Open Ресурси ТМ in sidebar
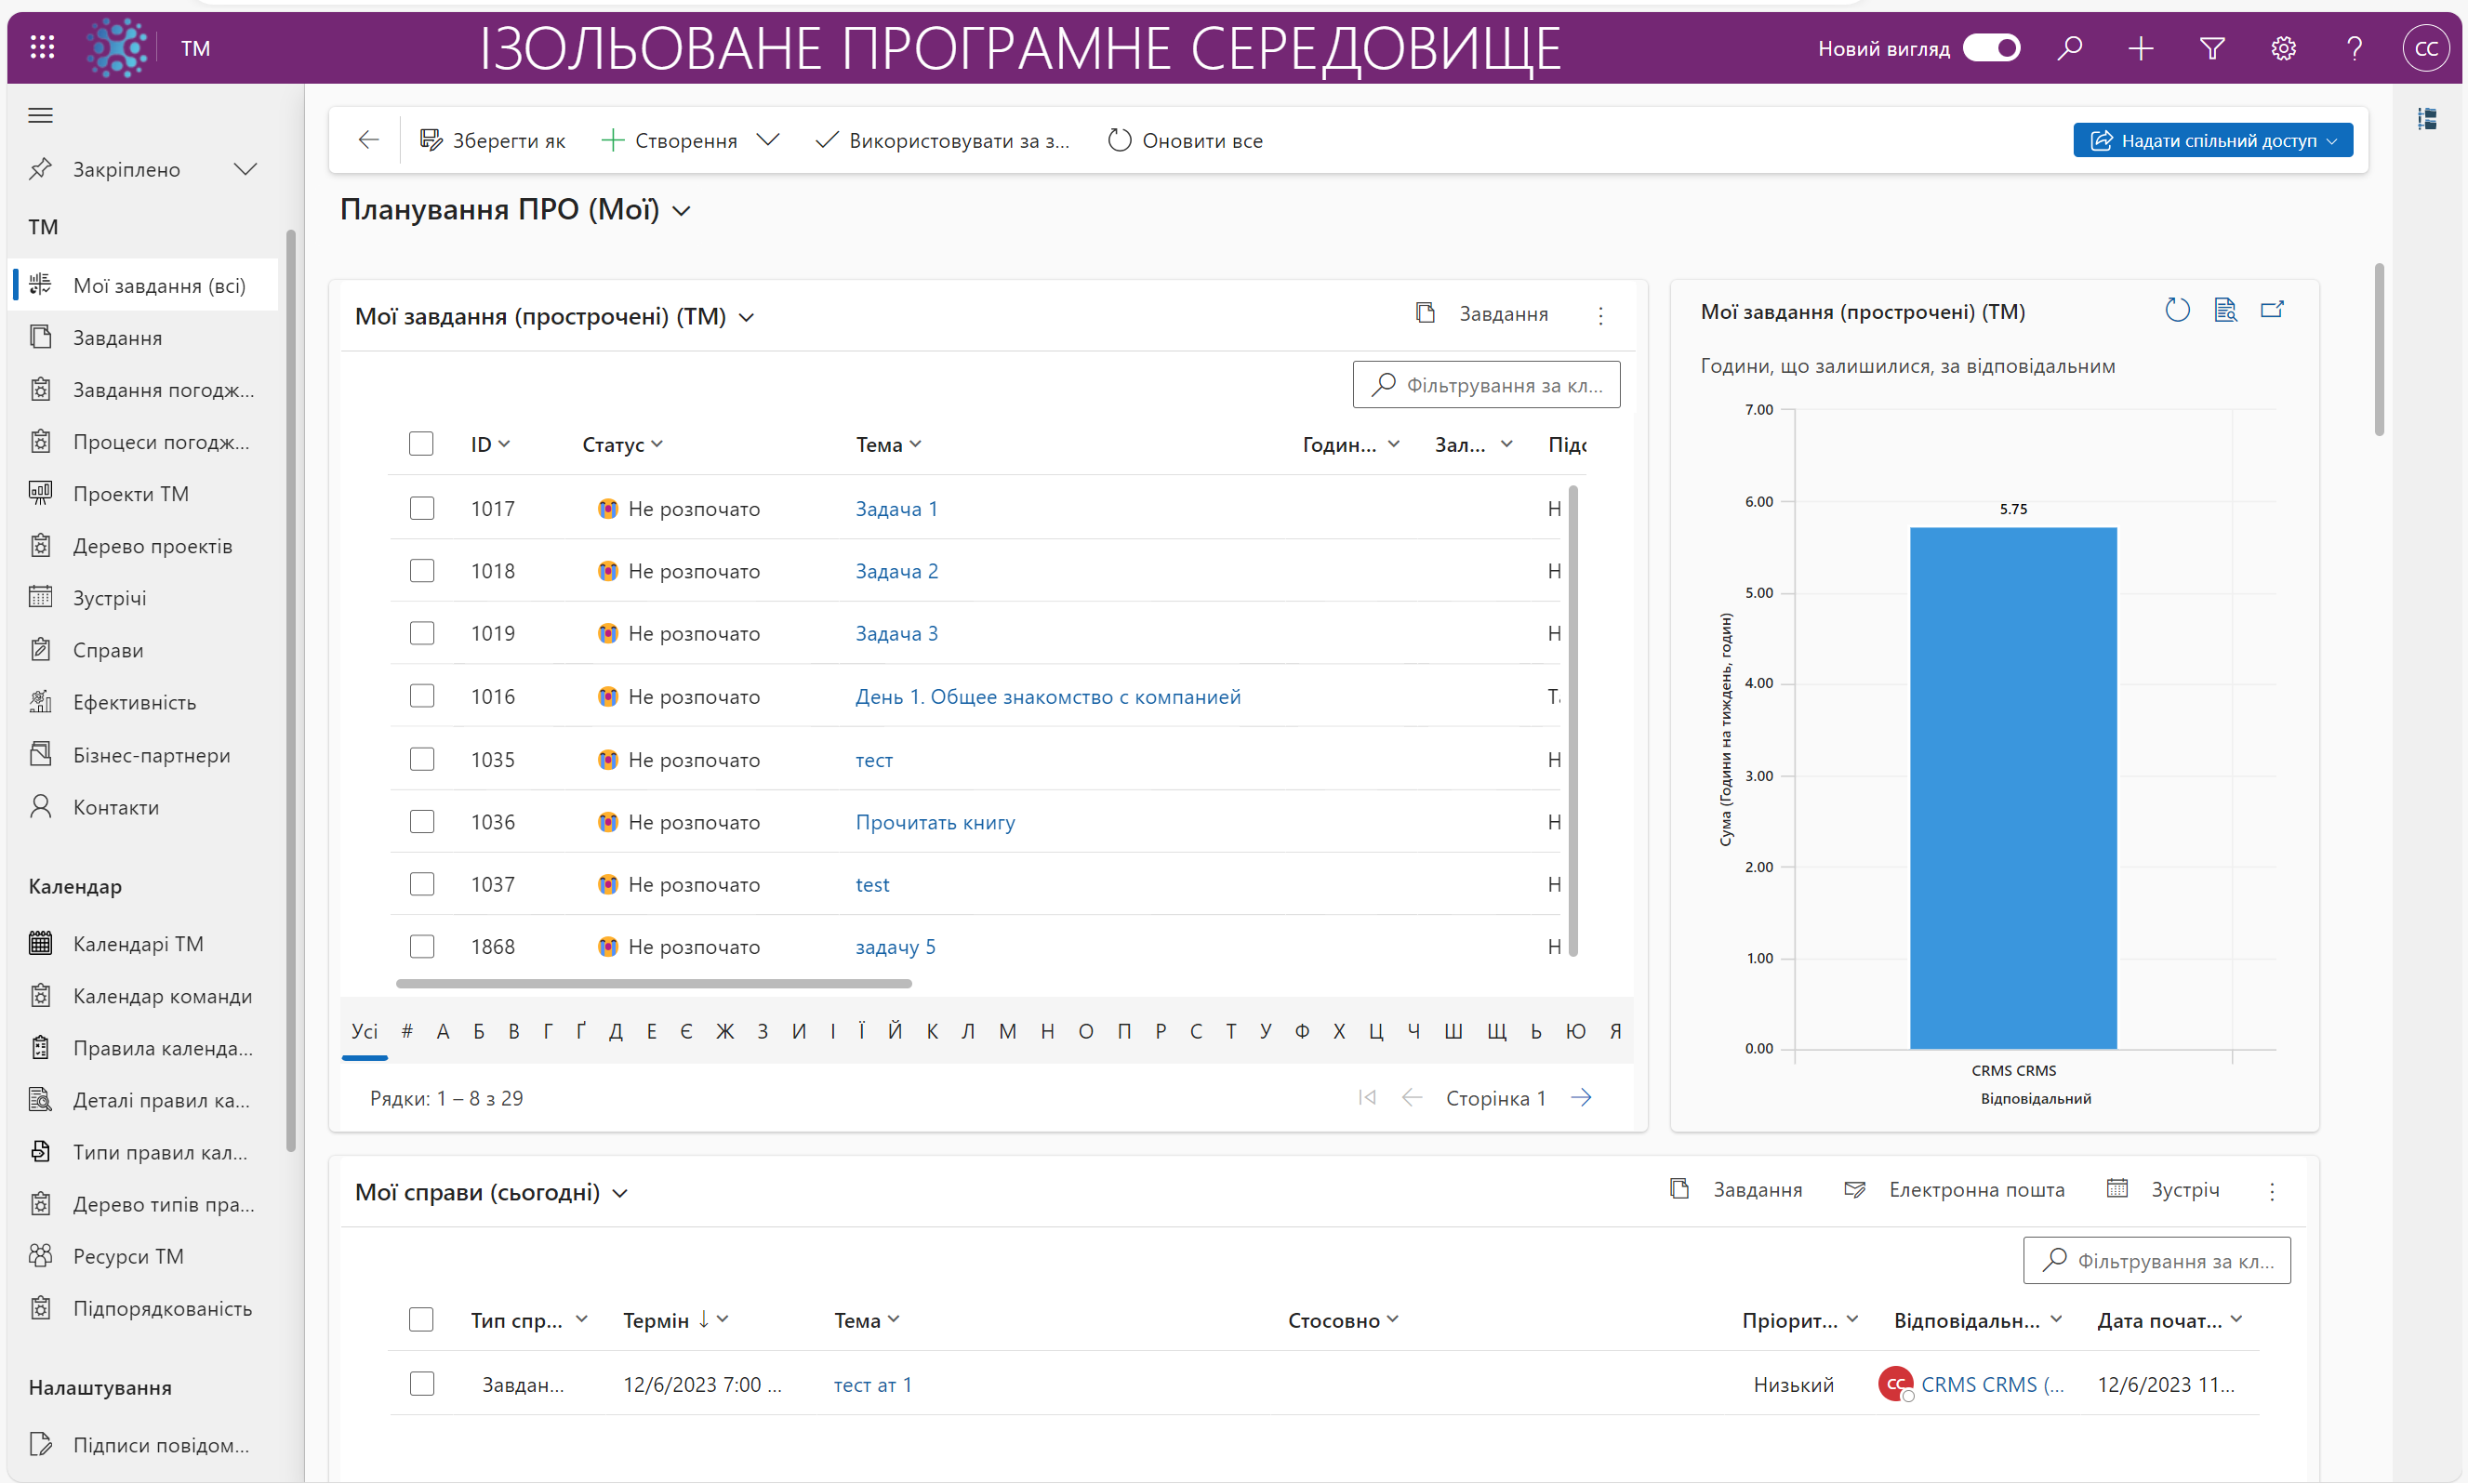 (128, 1256)
